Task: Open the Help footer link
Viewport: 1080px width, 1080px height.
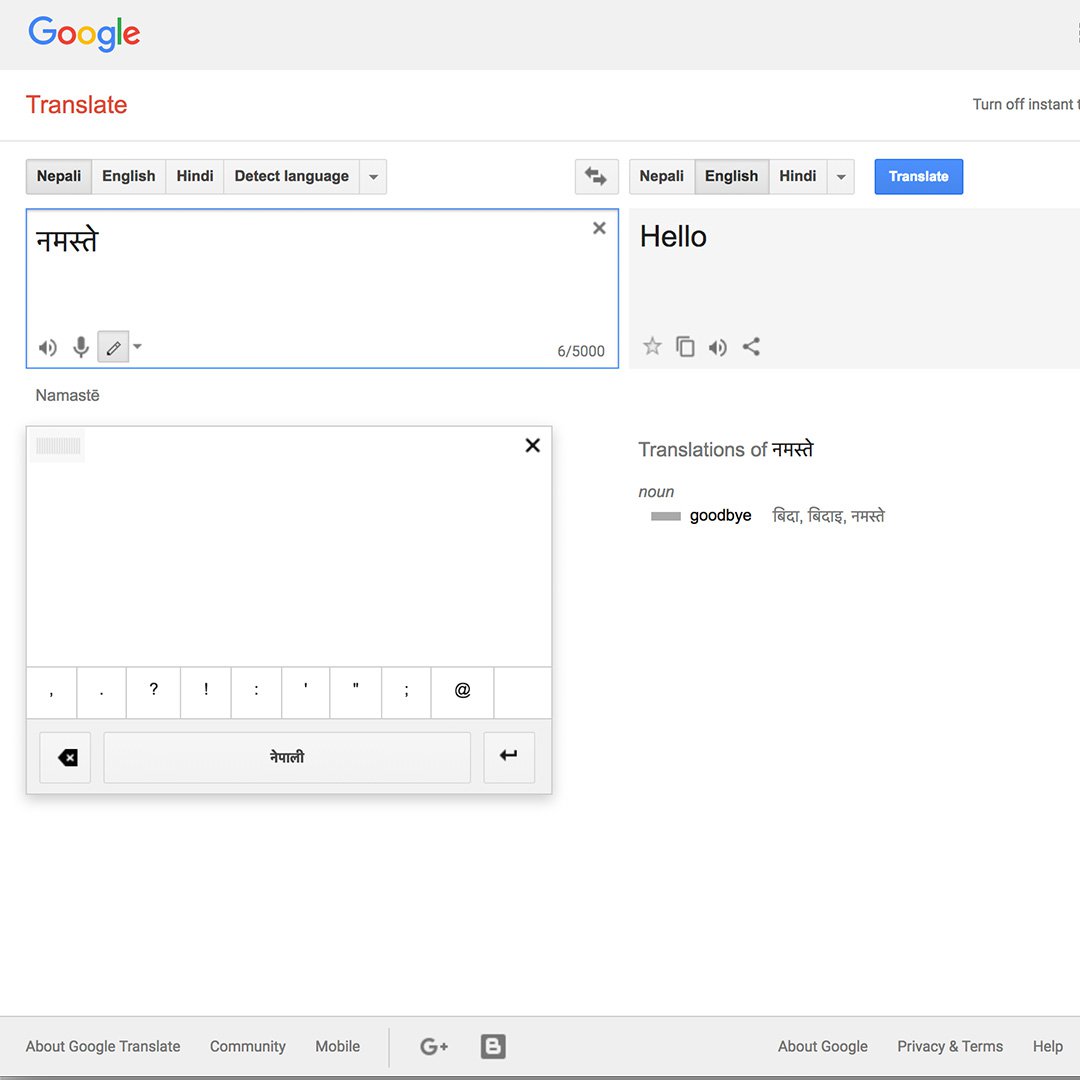Action: coord(1048,1046)
